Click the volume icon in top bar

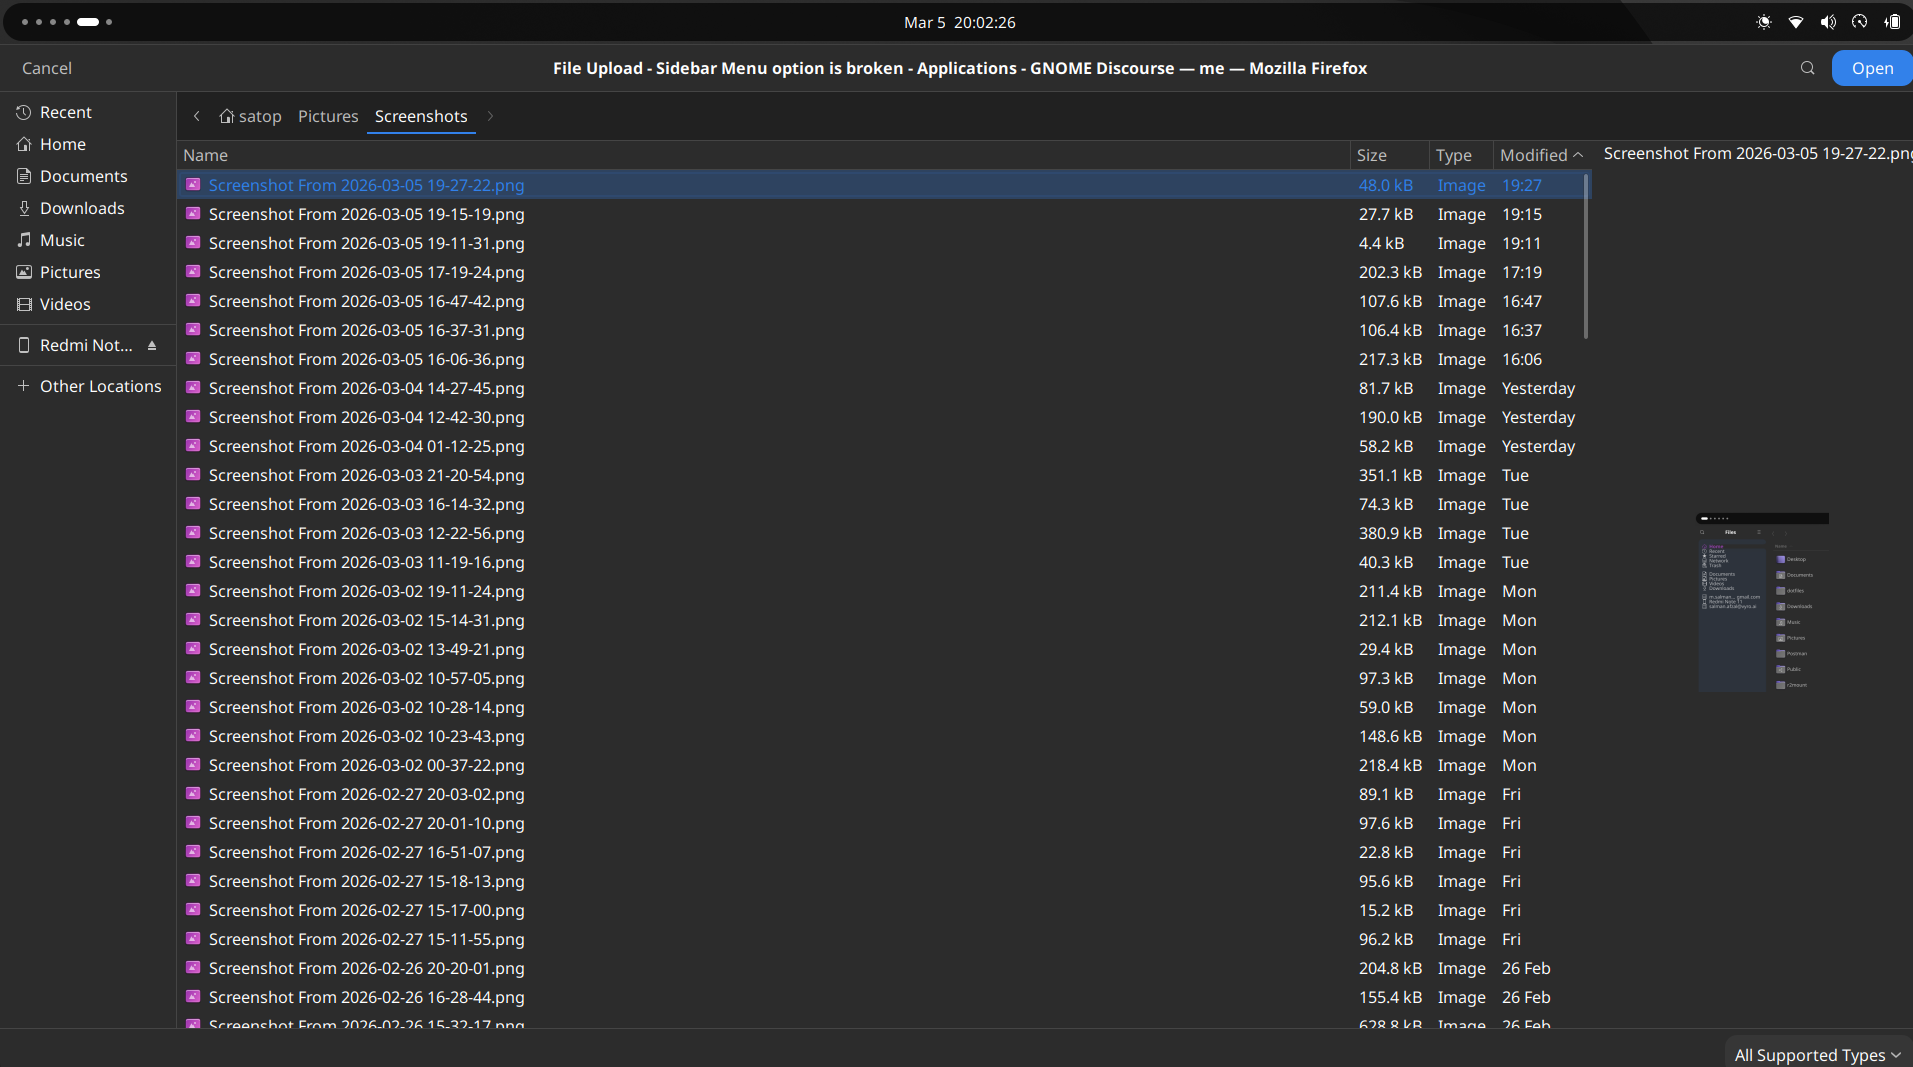coord(1827,22)
